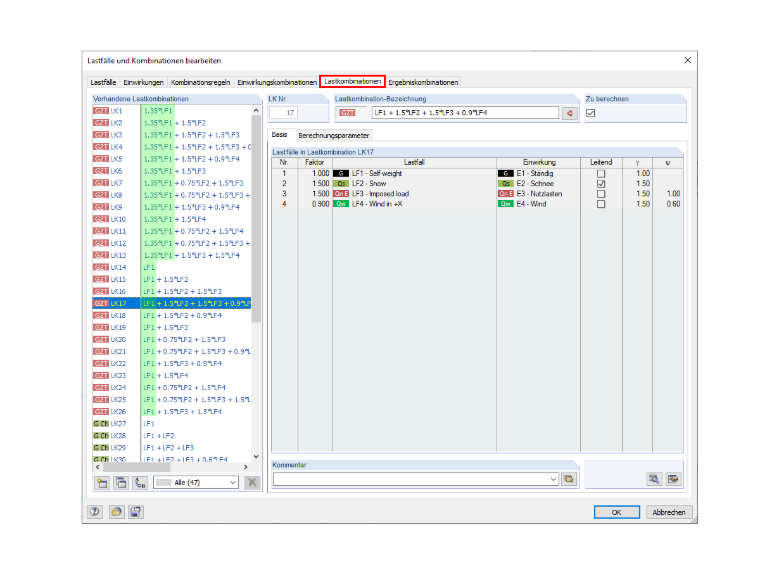Select load combination LK14 row
This screenshot has height=570, width=760.
click(x=172, y=267)
